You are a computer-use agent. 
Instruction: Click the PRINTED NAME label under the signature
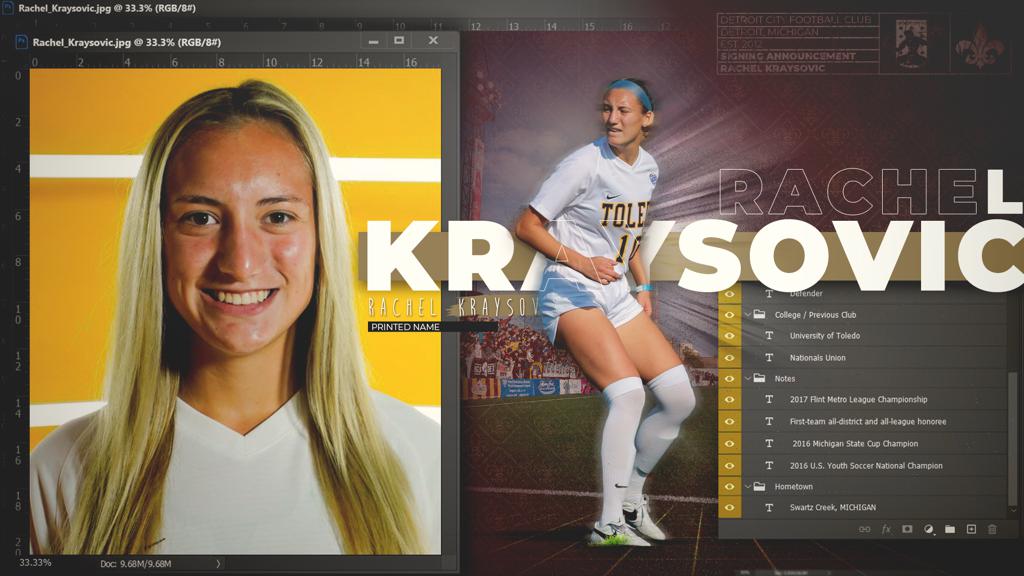(x=405, y=327)
